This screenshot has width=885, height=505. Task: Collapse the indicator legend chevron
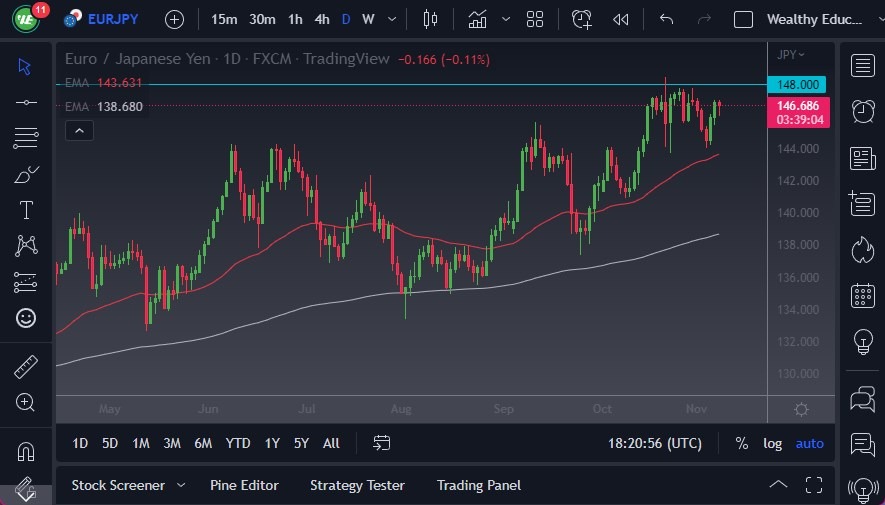point(79,130)
